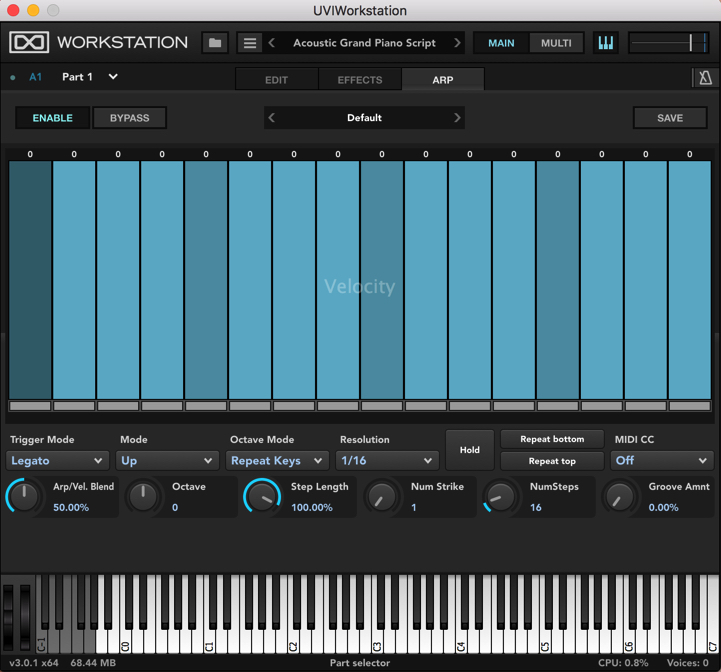Image resolution: width=721 pixels, height=672 pixels.
Task: Click the Step Length 100.00% value
Action: coord(311,507)
